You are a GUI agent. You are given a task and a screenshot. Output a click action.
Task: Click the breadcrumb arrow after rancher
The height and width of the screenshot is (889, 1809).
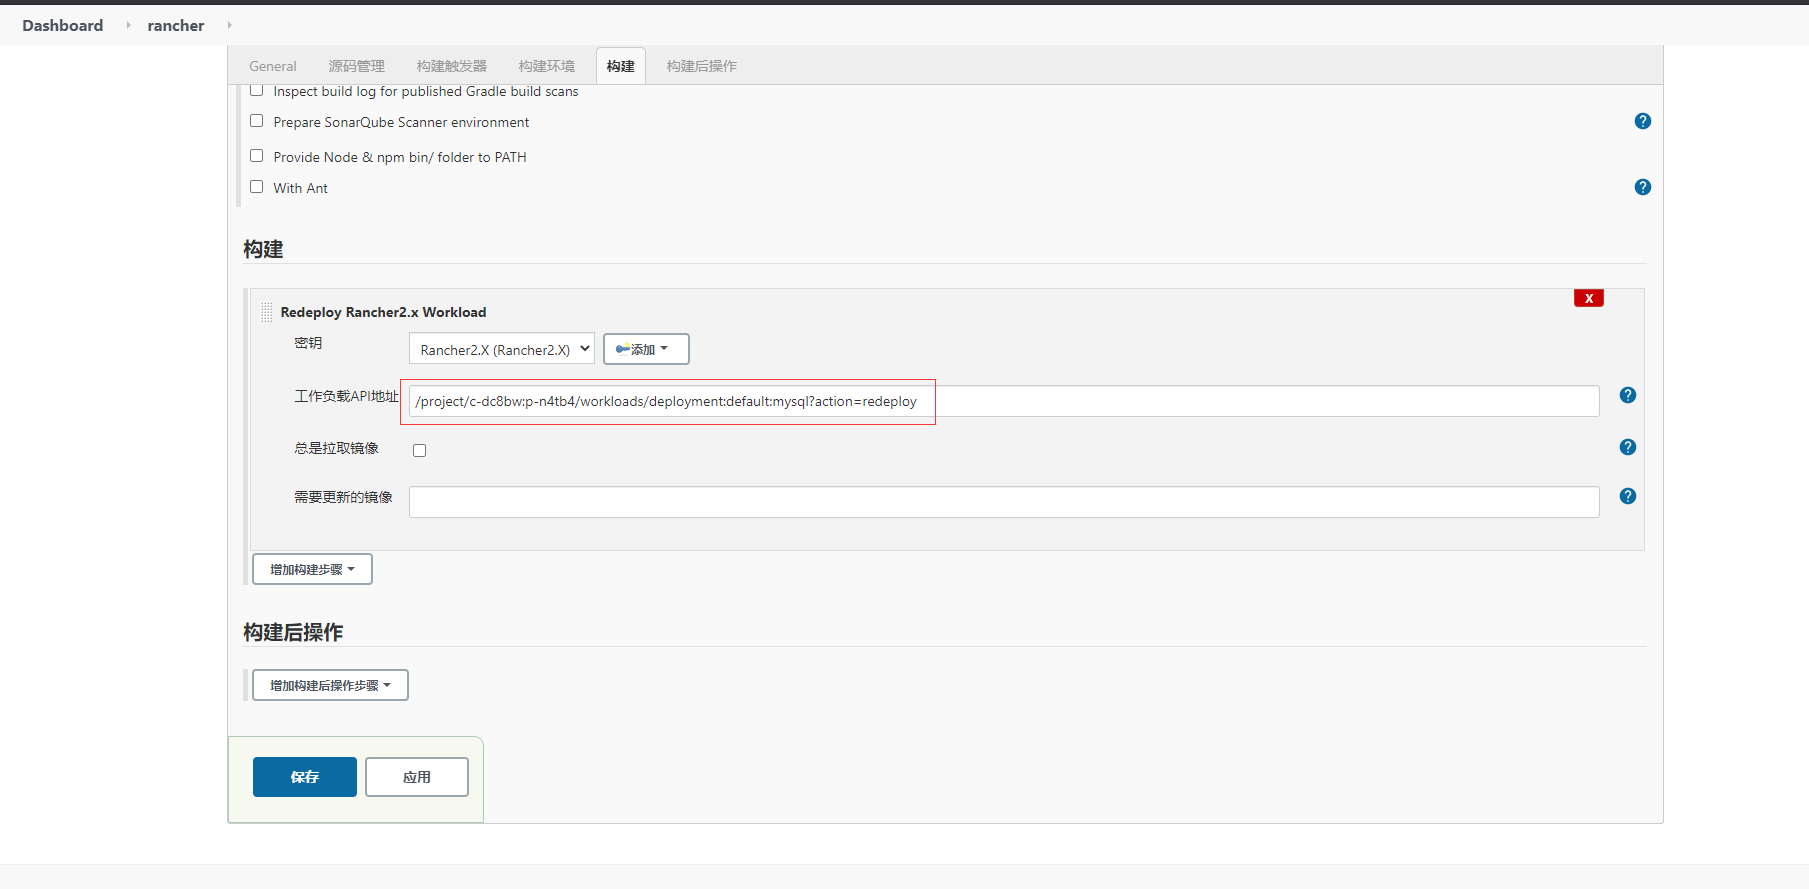coord(229,25)
